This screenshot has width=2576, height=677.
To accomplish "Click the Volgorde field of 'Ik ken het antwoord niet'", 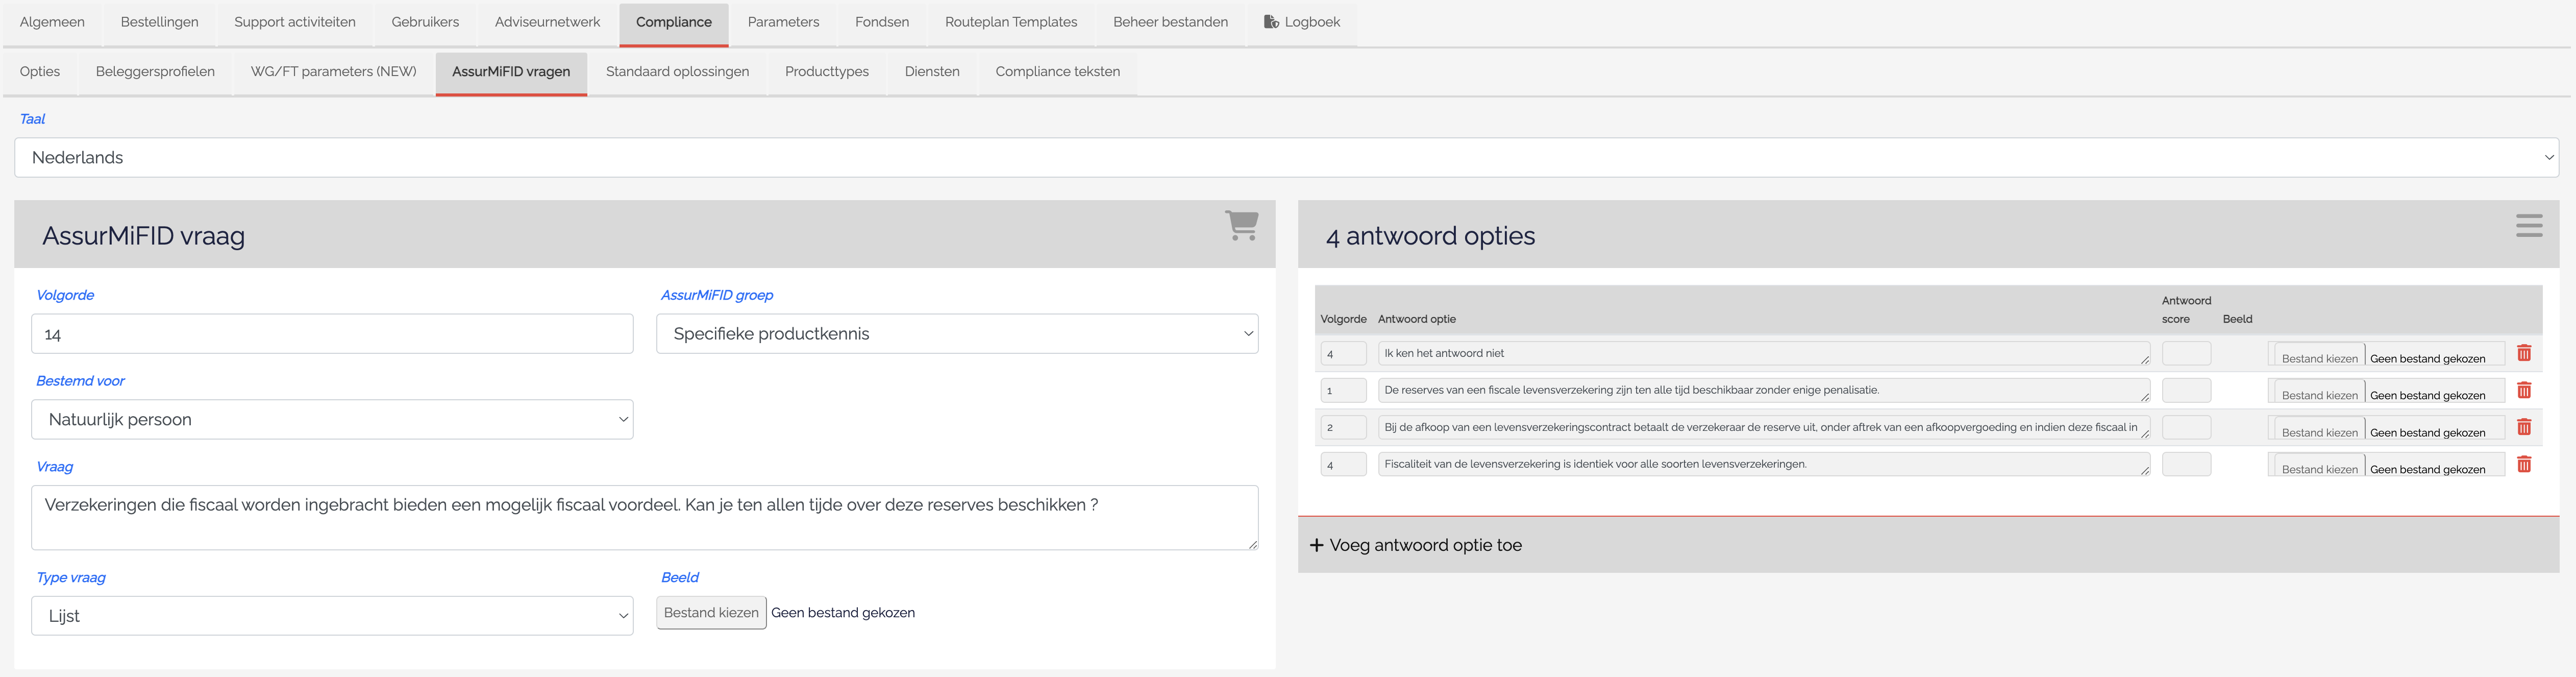I will [x=1343, y=353].
